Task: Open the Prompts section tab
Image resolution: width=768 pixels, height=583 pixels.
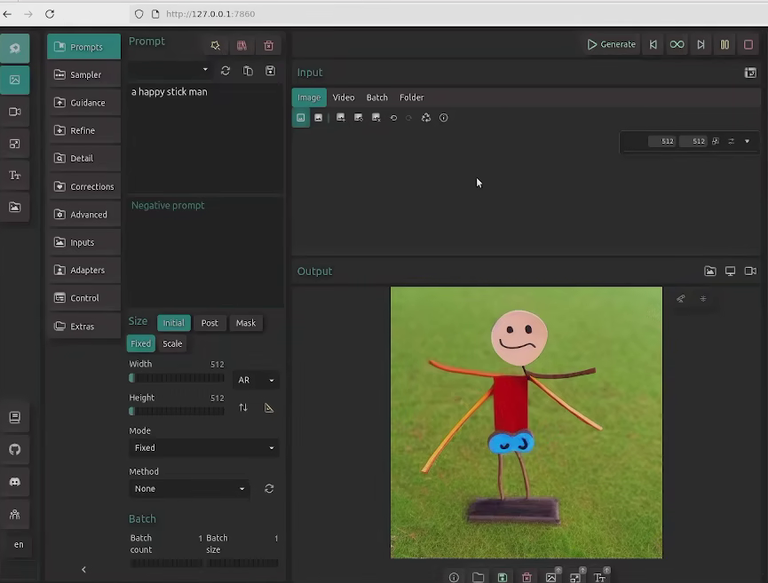Action: point(84,47)
